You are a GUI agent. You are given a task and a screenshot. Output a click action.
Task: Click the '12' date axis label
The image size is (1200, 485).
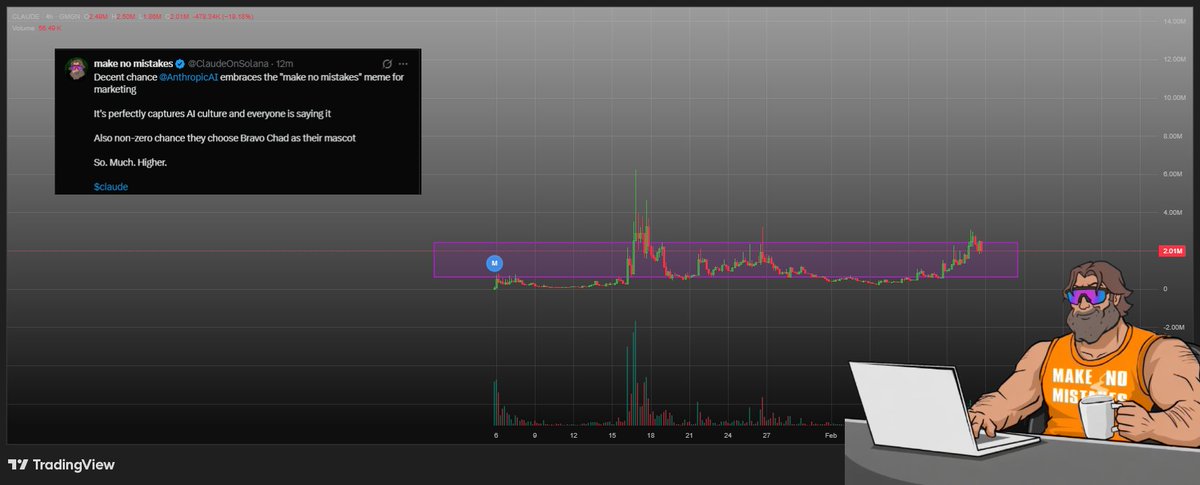pos(574,436)
